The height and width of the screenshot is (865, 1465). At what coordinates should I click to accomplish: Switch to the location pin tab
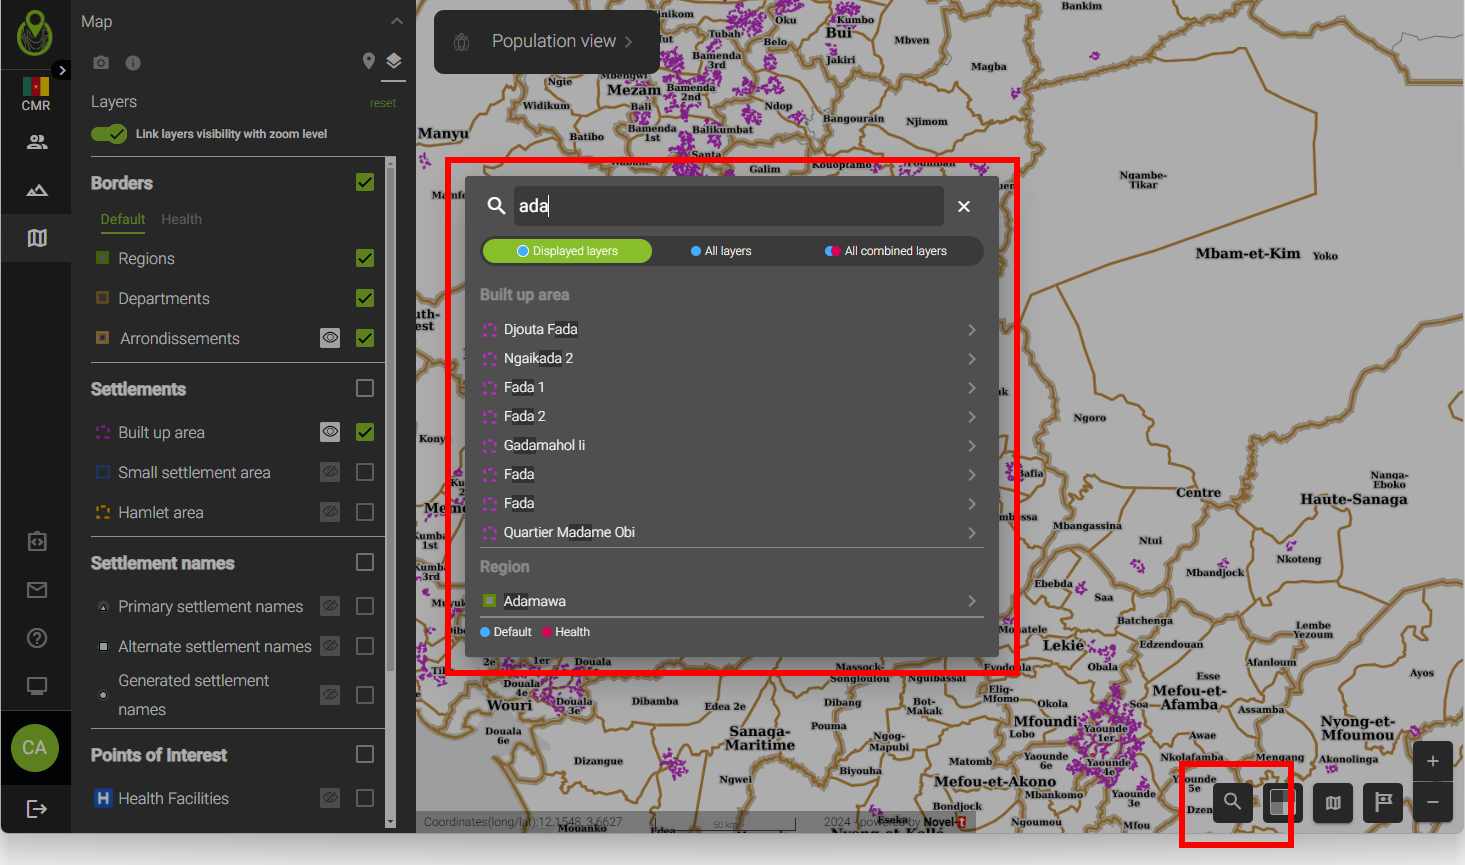coord(369,61)
